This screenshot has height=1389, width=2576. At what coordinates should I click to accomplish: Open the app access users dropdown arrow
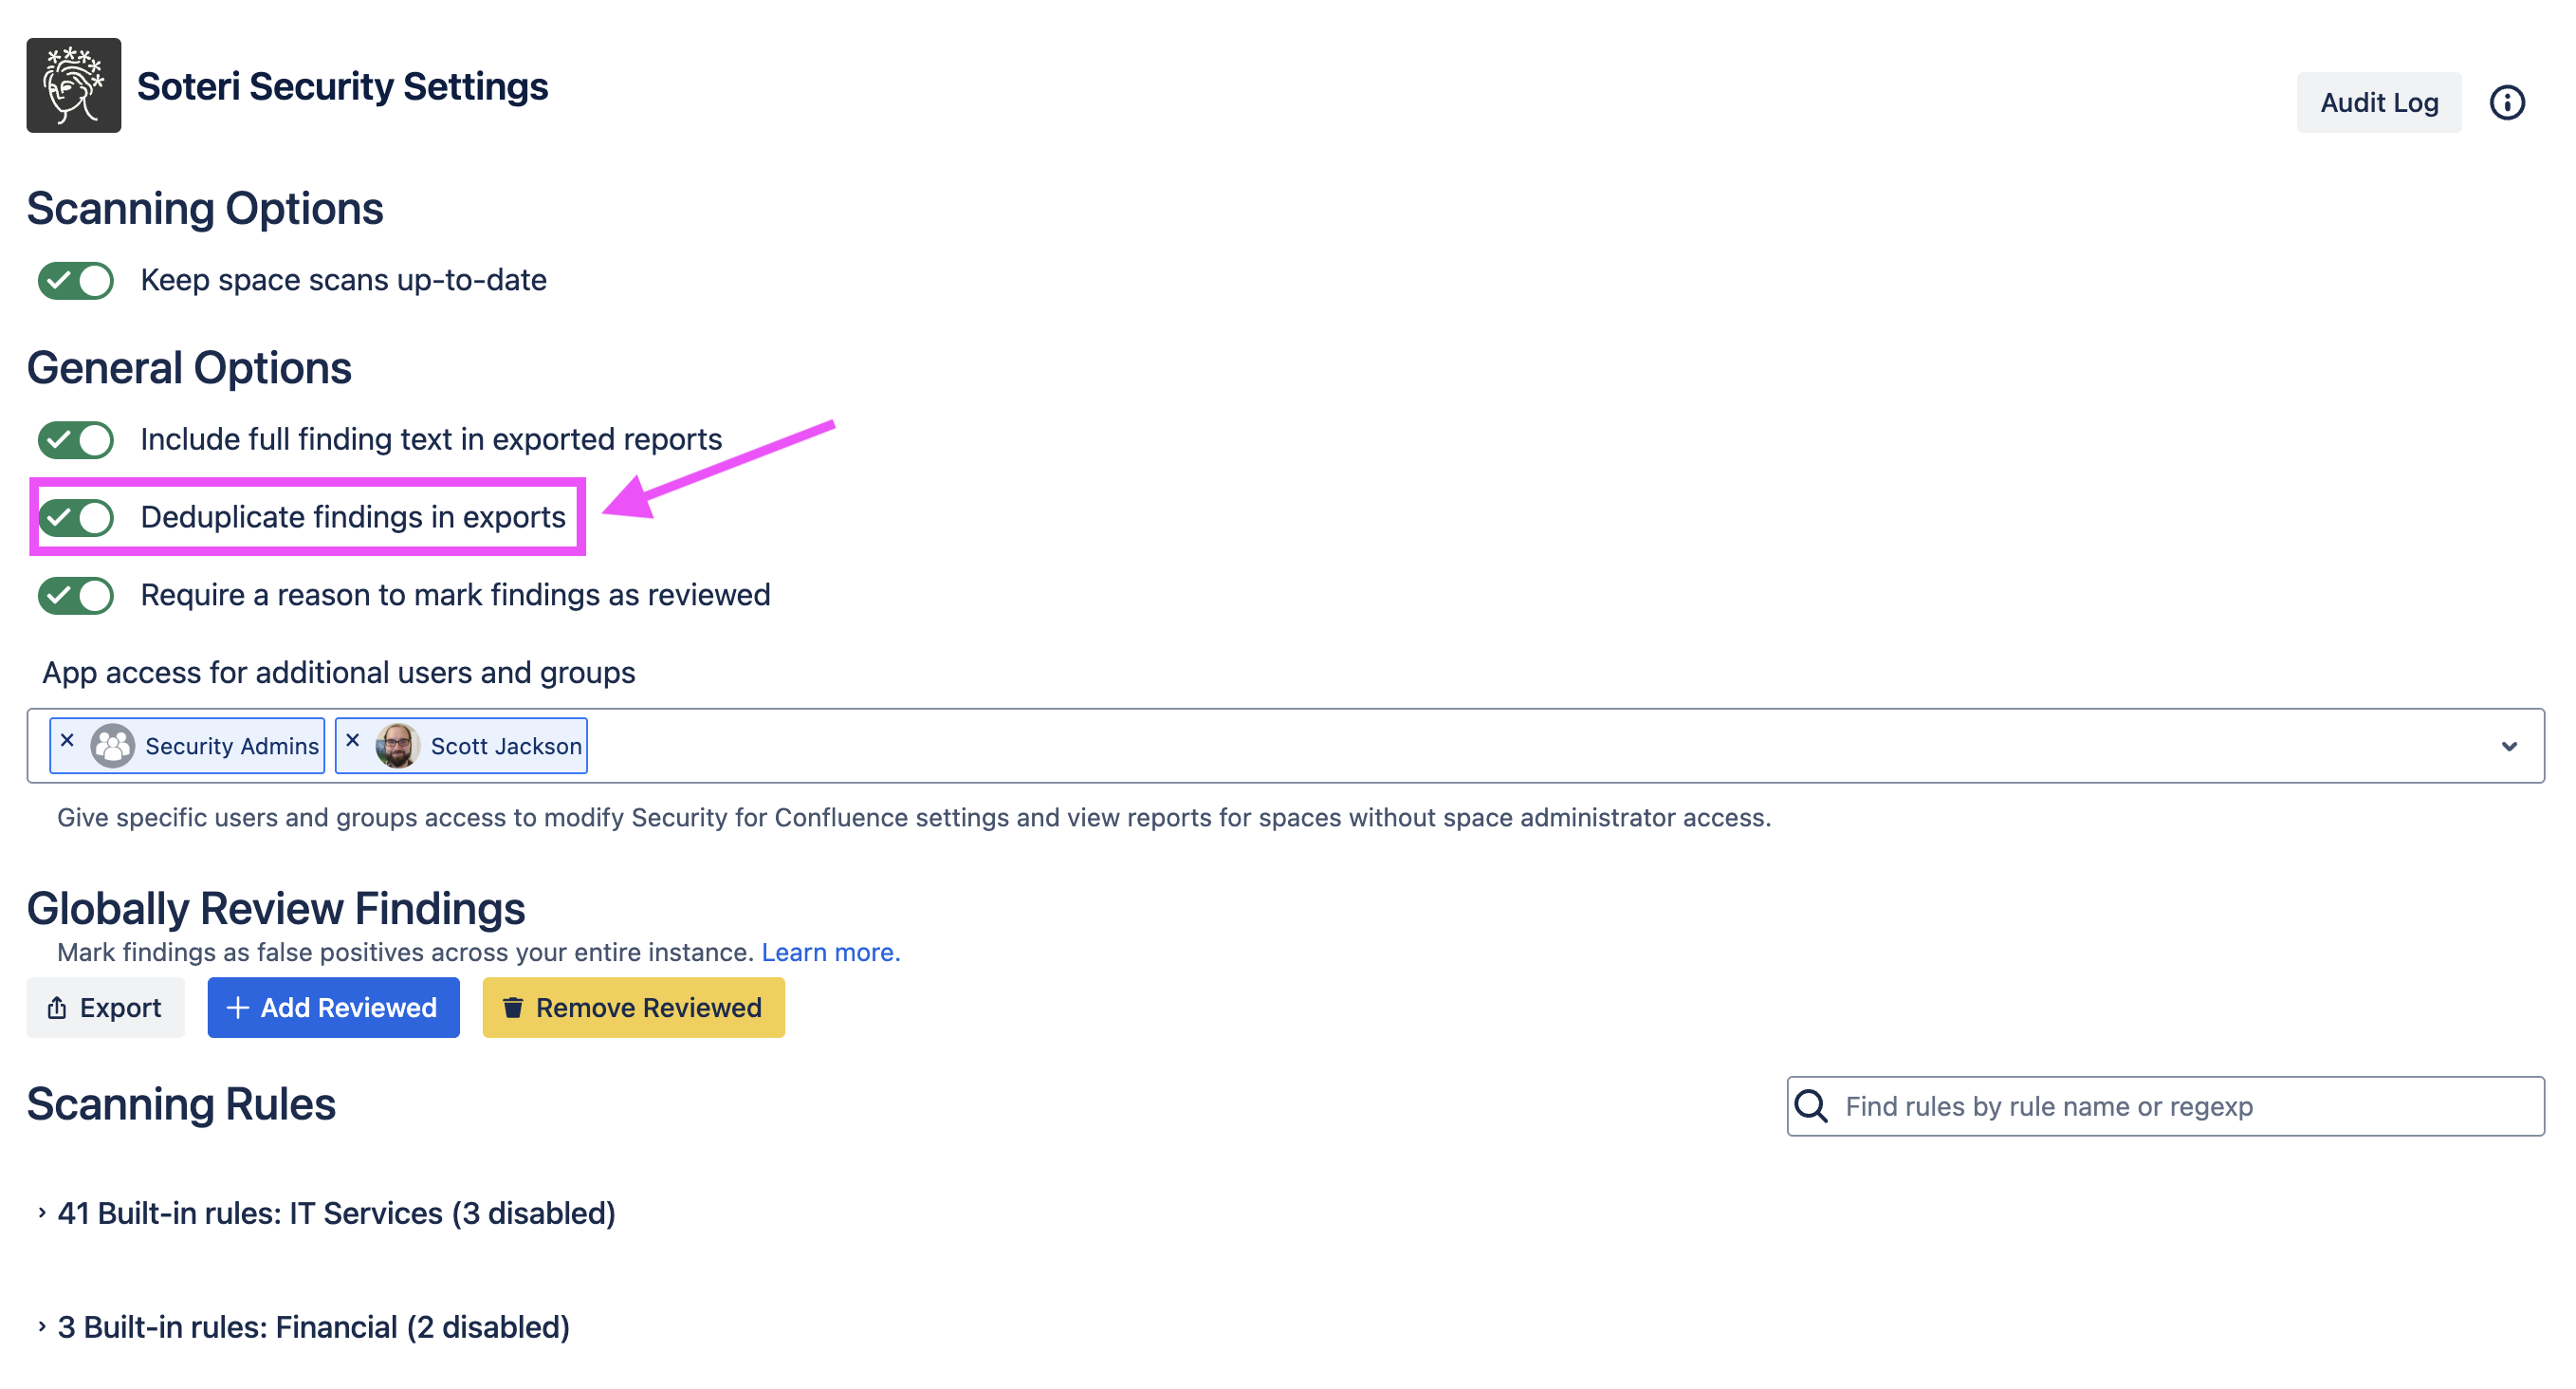[2508, 746]
